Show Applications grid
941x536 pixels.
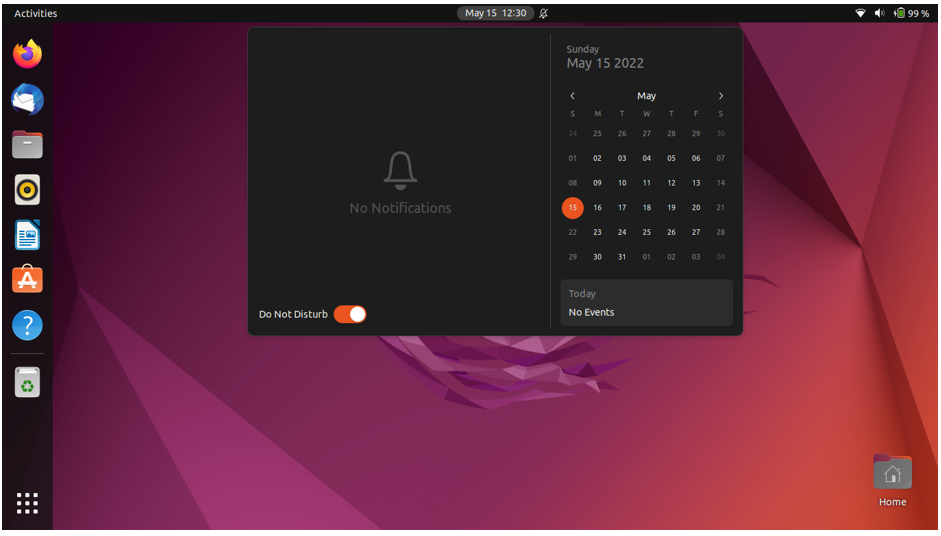(28, 503)
